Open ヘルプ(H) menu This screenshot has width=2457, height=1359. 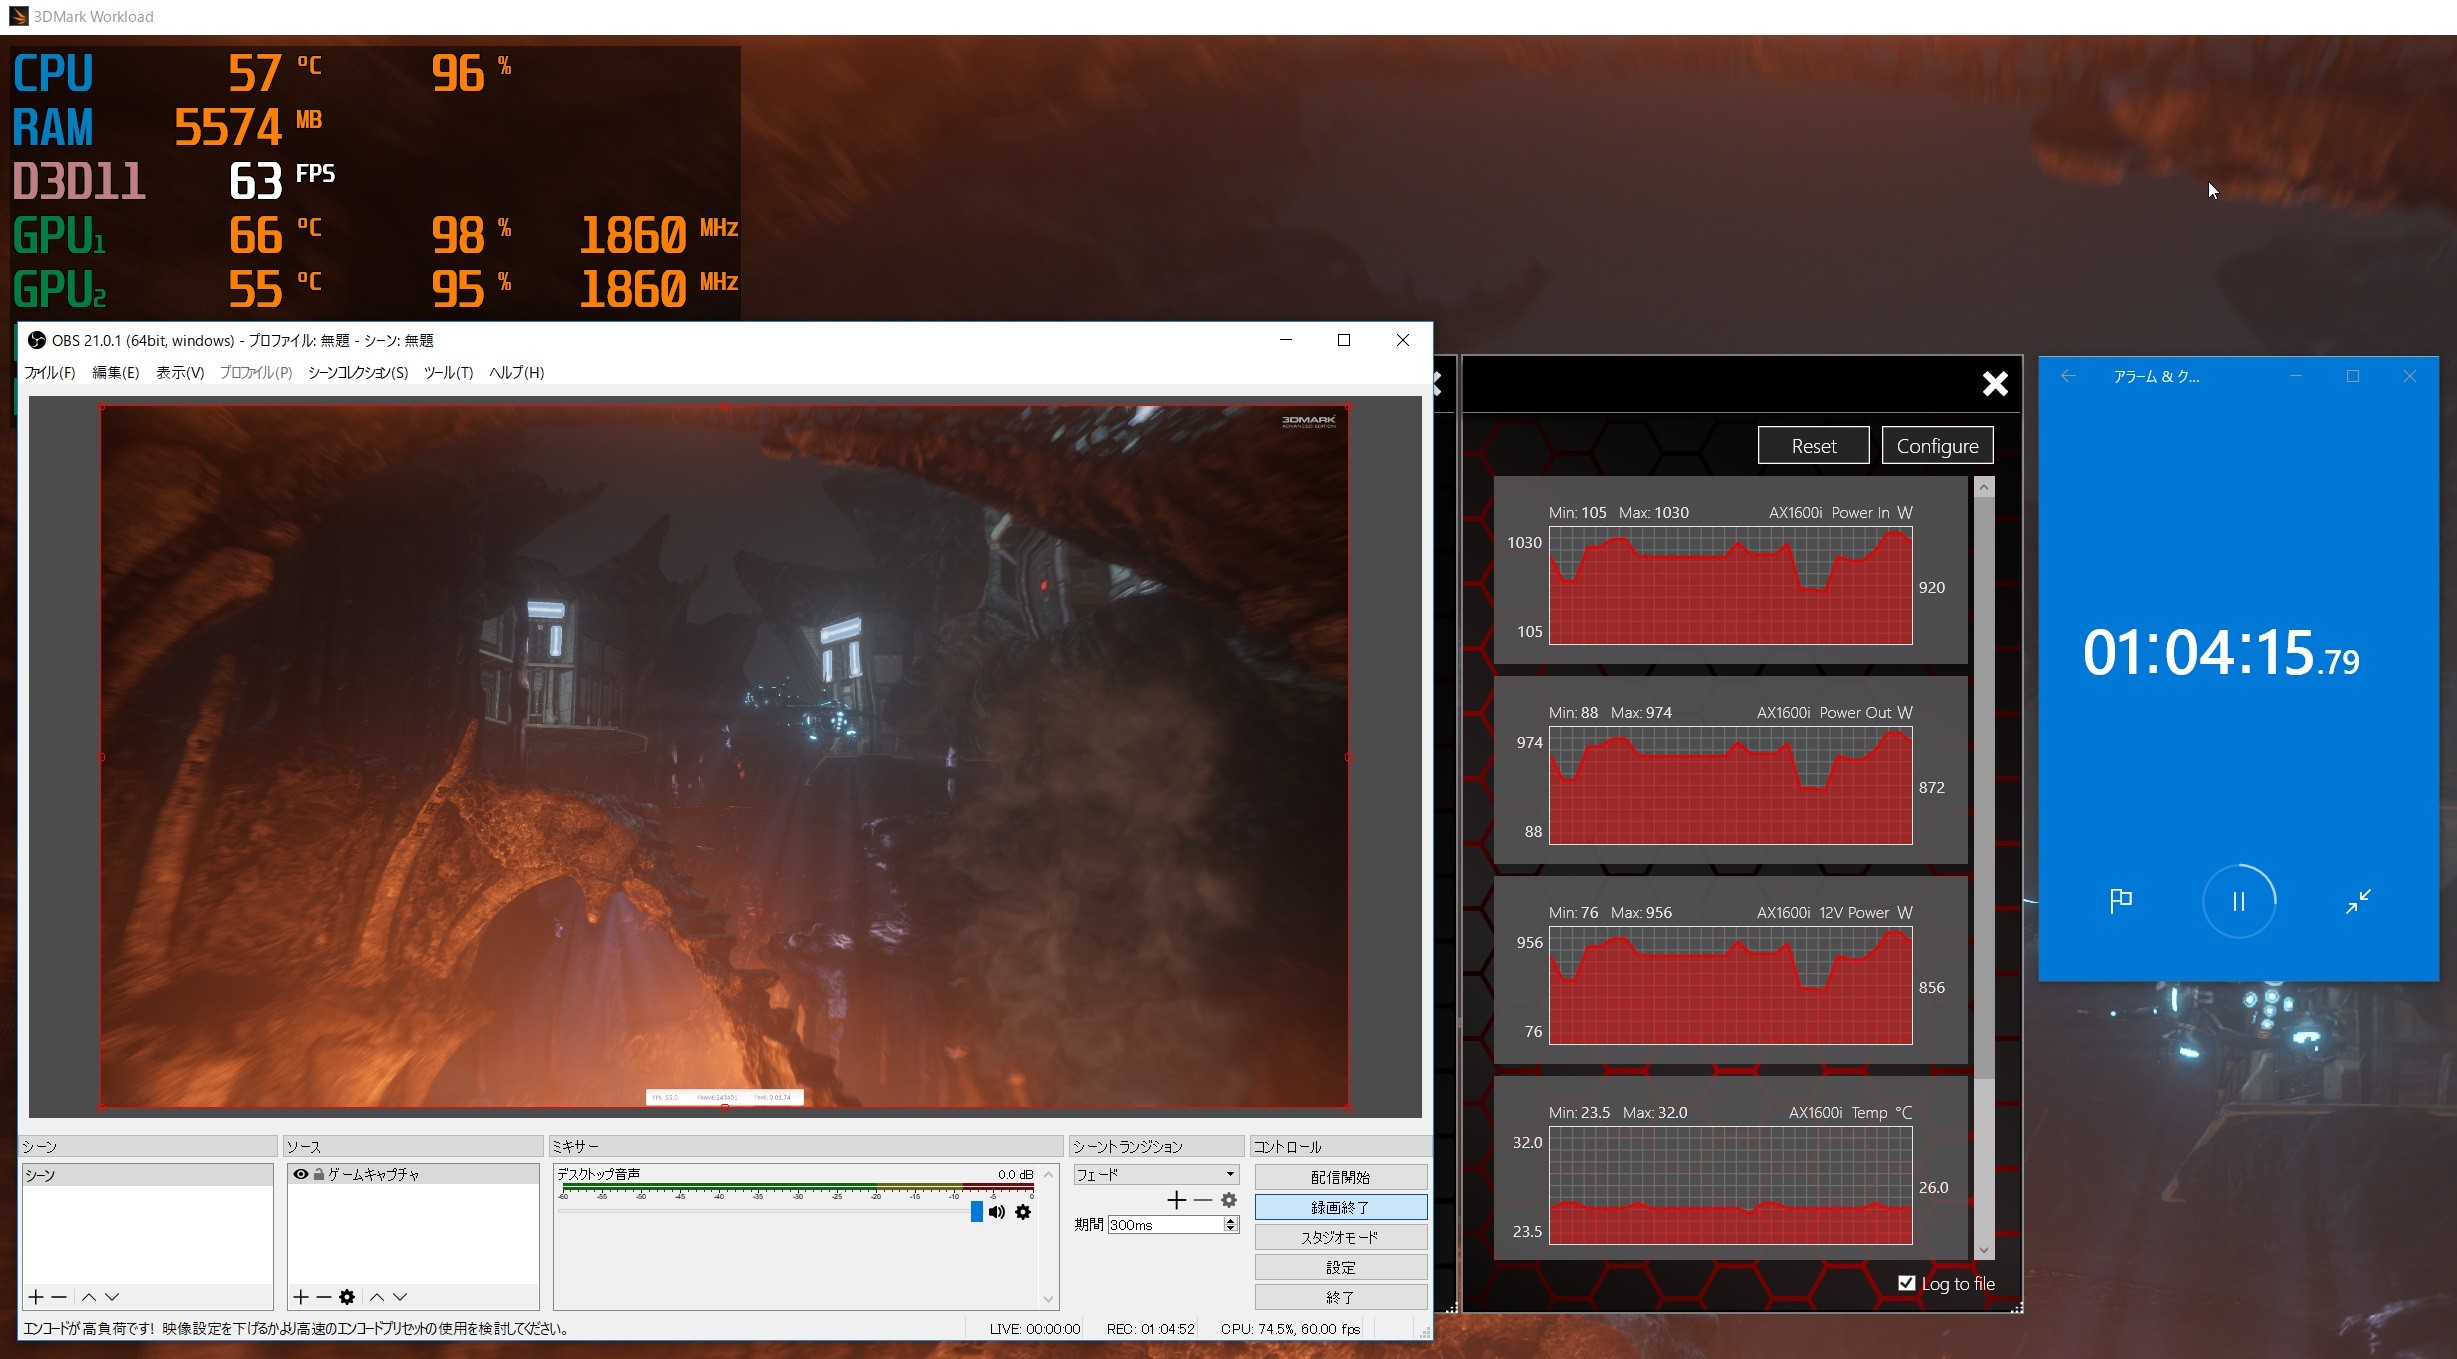[x=516, y=372]
